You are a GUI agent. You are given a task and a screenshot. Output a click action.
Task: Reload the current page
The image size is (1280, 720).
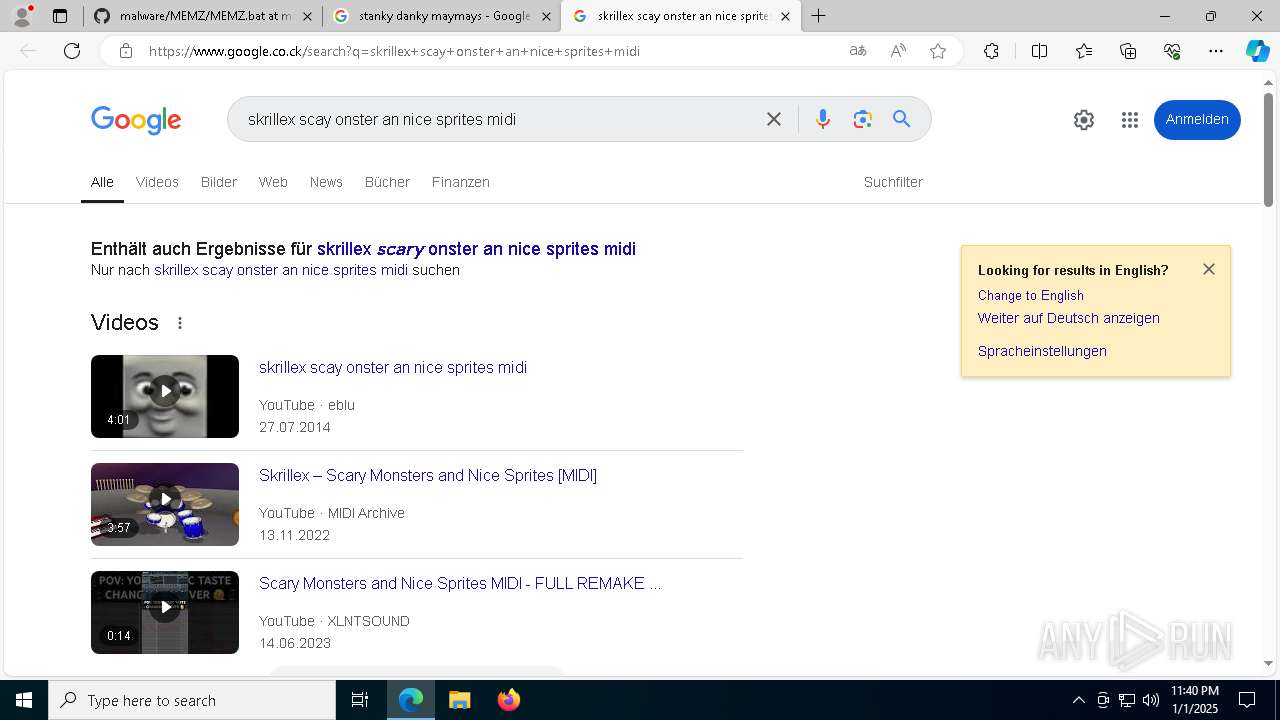click(x=72, y=51)
